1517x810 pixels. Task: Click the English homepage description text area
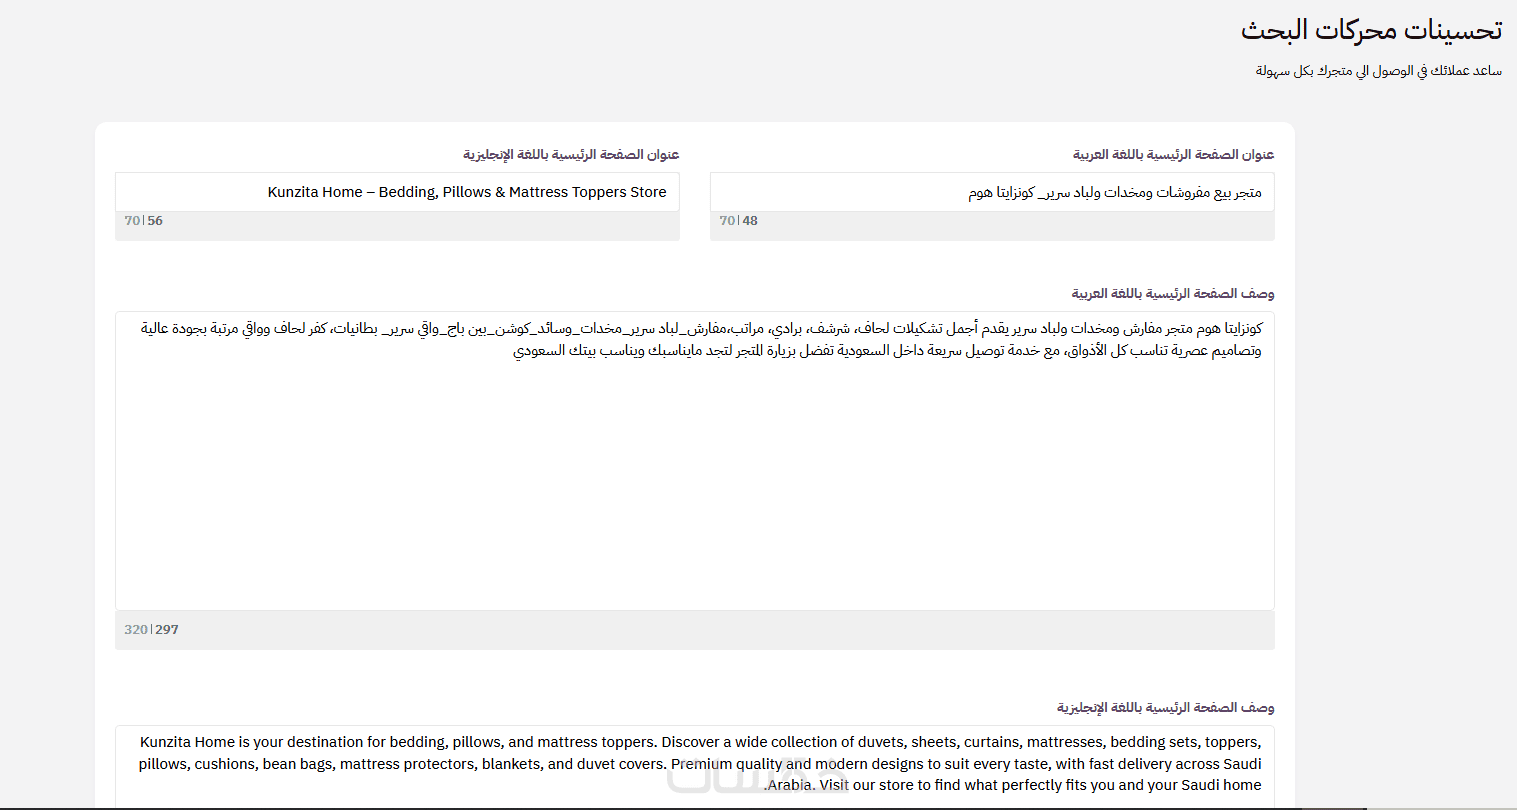click(x=695, y=767)
